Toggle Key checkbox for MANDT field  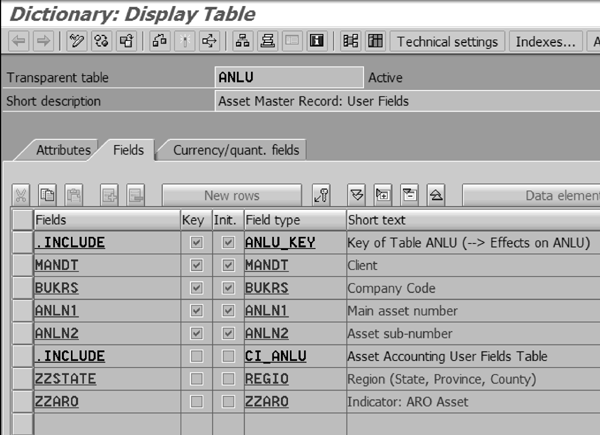tap(195, 265)
